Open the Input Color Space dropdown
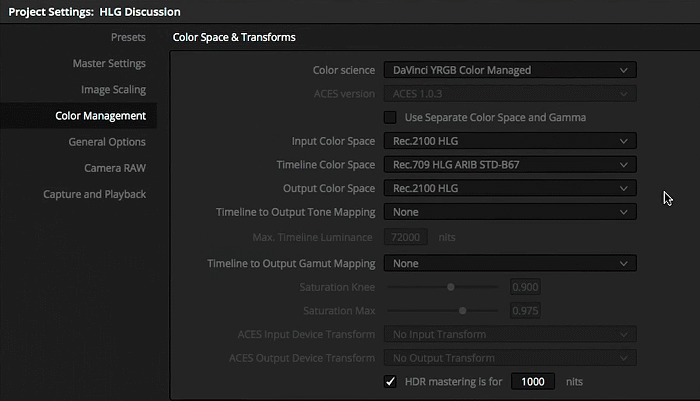Screen dimensions: 700x401 510,141
